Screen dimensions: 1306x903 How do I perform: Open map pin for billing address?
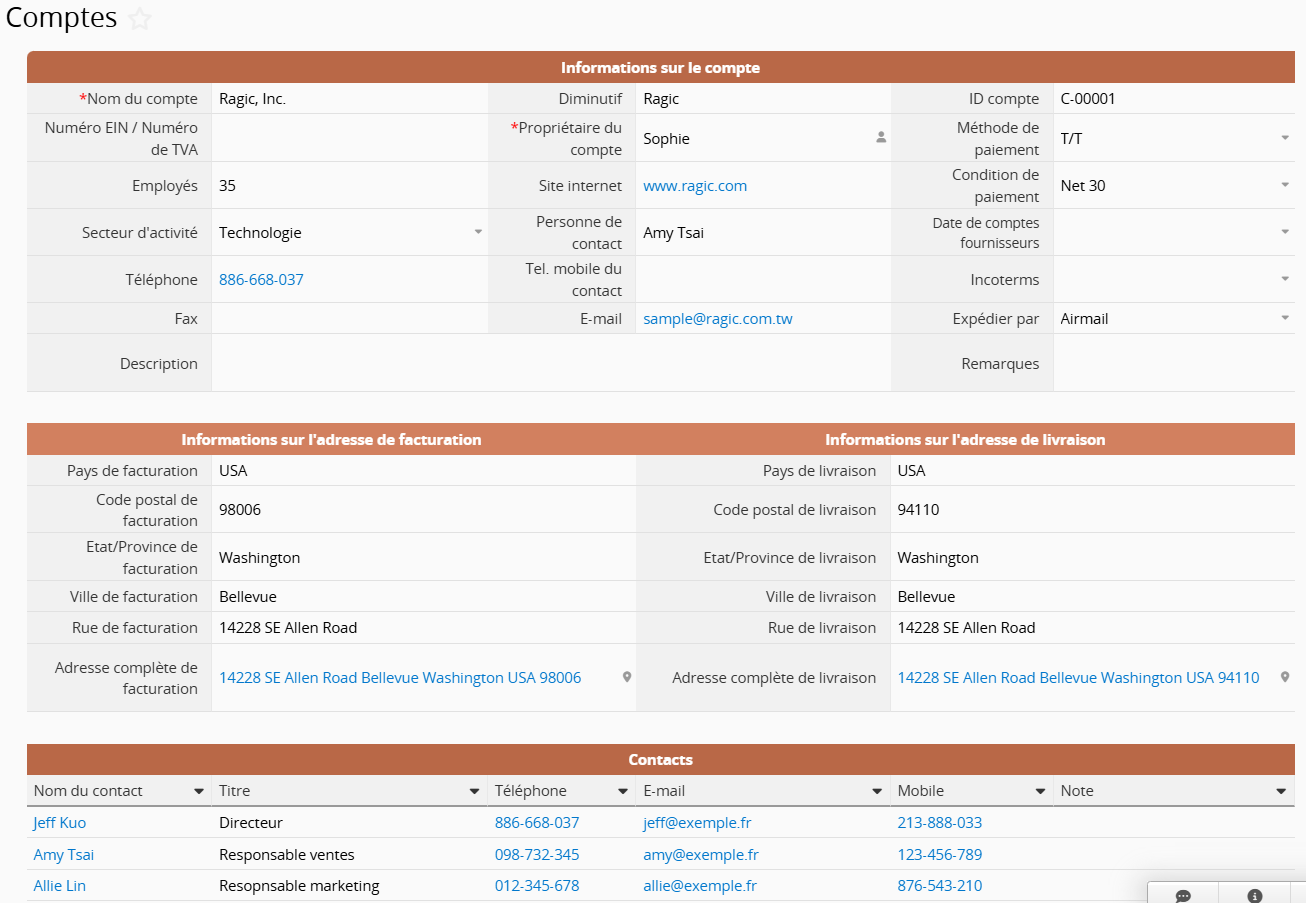(627, 677)
